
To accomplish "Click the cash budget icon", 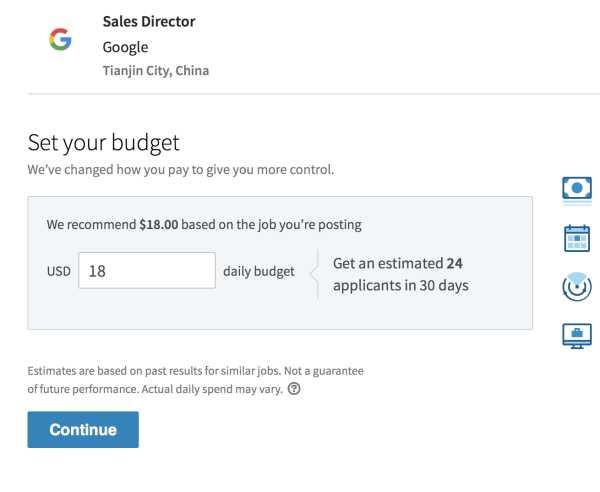I will click(x=577, y=187).
